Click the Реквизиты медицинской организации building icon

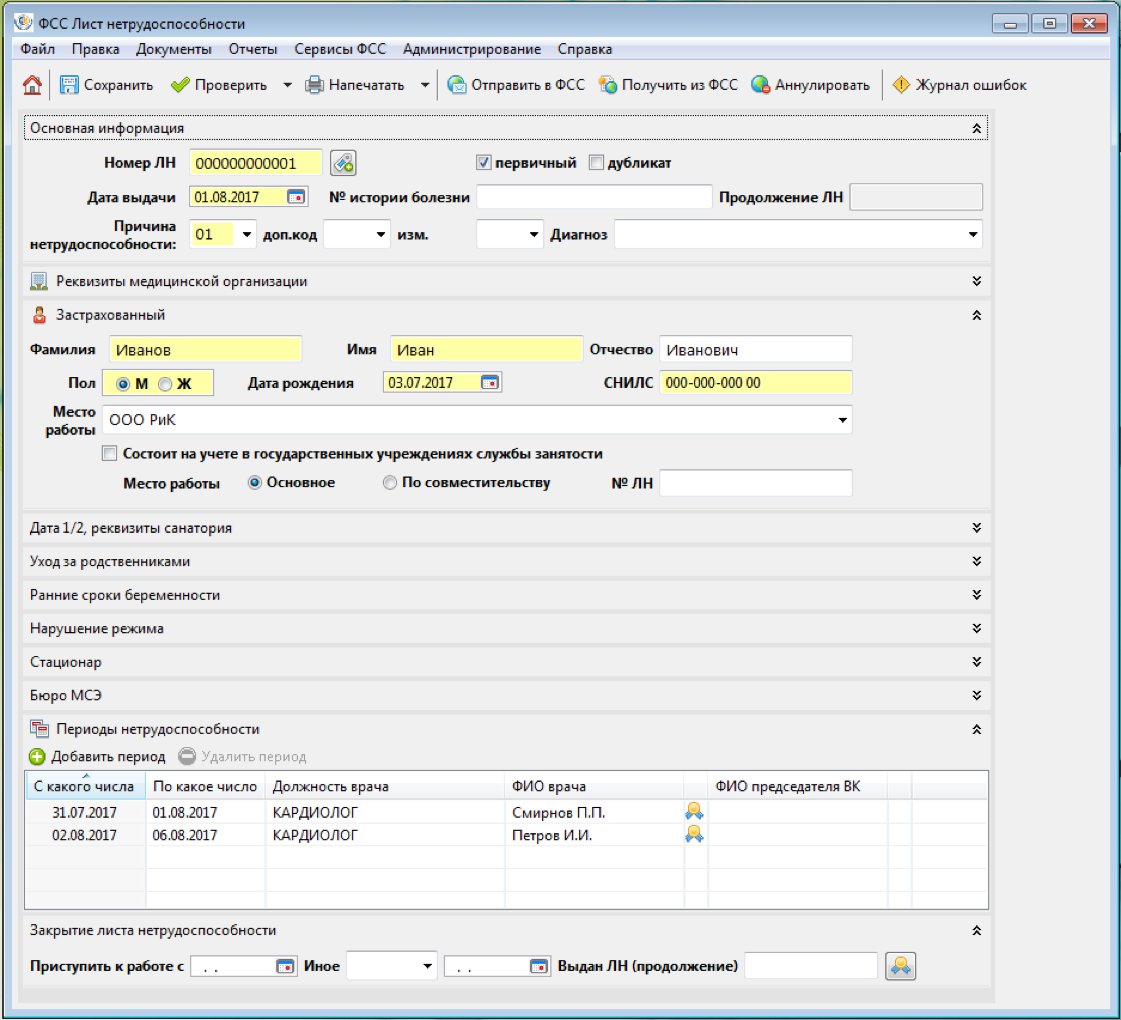pos(39,282)
